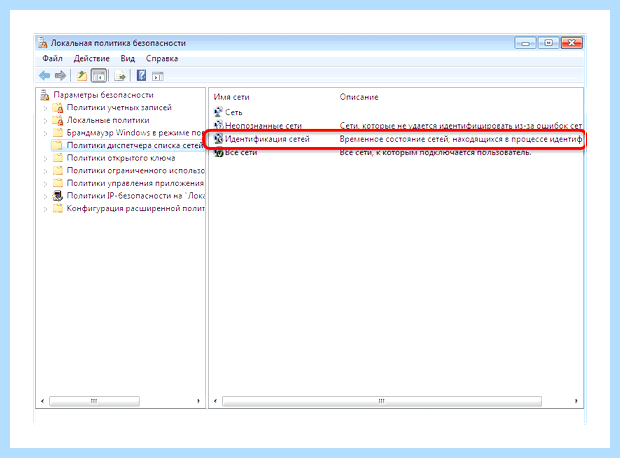Select Политики диспетчера списка сетей folder
This screenshot has height=458, width=620.
[x=134, y=145]
